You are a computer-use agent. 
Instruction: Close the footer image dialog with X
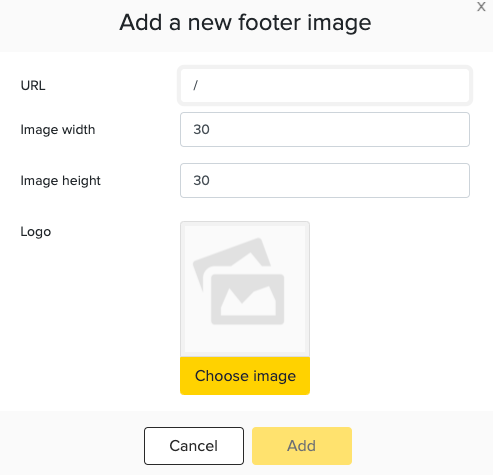(x=481, y=7)
